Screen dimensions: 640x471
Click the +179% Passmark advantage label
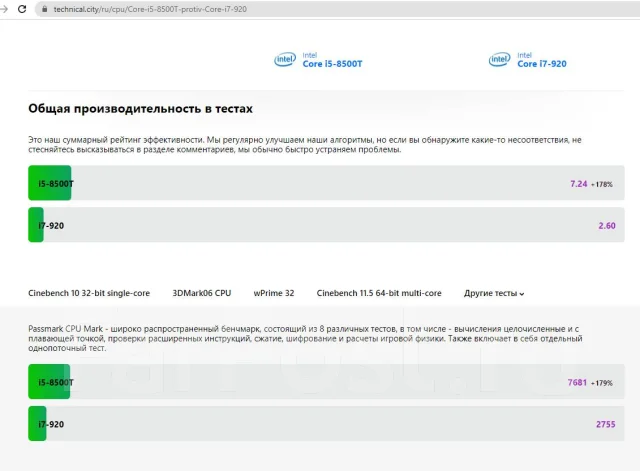602,383
